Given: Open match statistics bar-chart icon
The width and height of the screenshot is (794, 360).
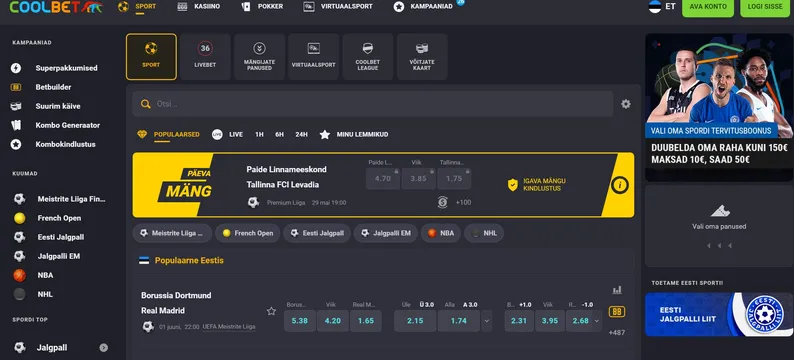Looking at the screenshot, I should 617,290.
